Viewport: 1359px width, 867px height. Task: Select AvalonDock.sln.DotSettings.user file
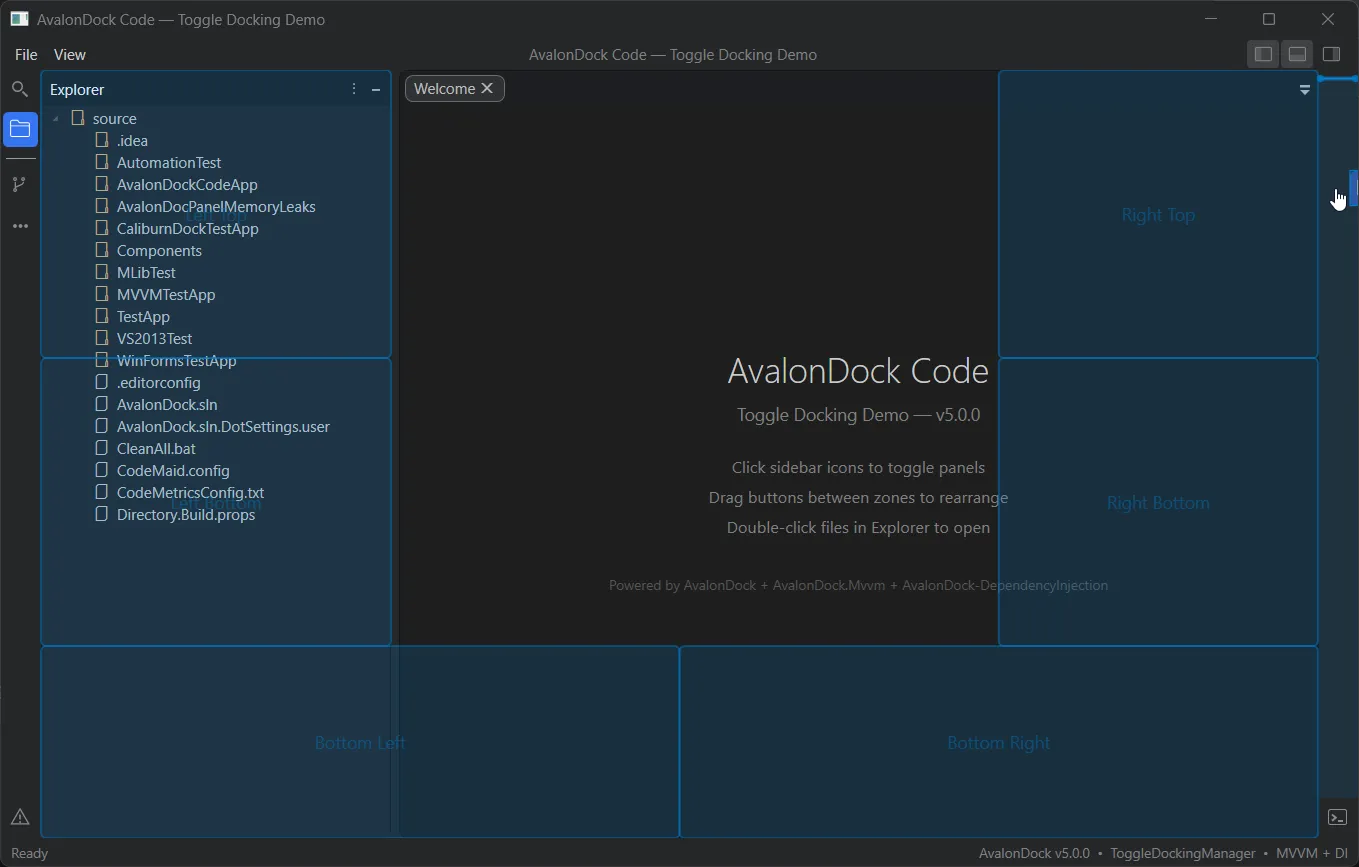pyautogui.click(x=223, y=426)
